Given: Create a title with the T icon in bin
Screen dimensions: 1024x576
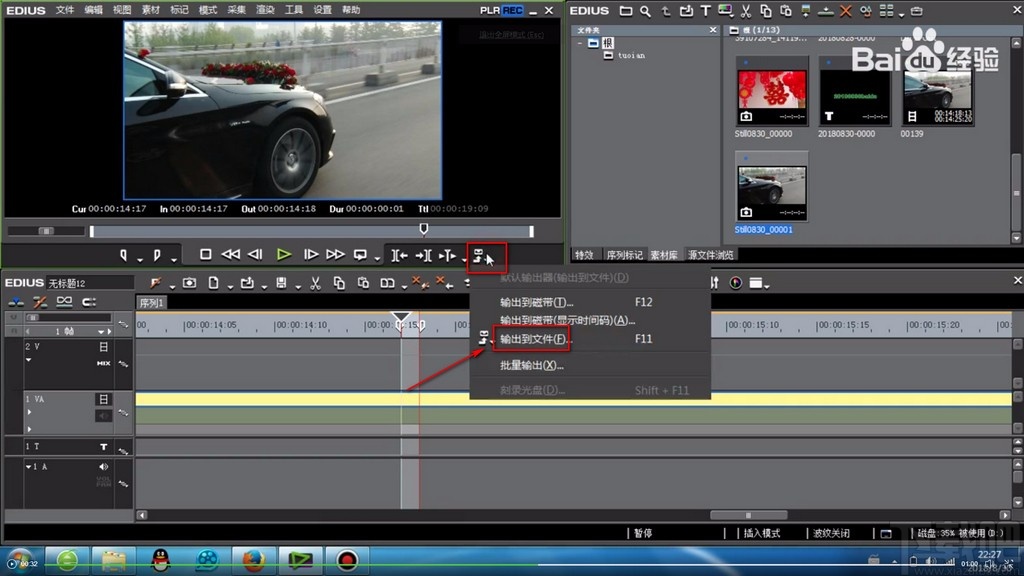Looking at the screenshot, I should (705, 10).
